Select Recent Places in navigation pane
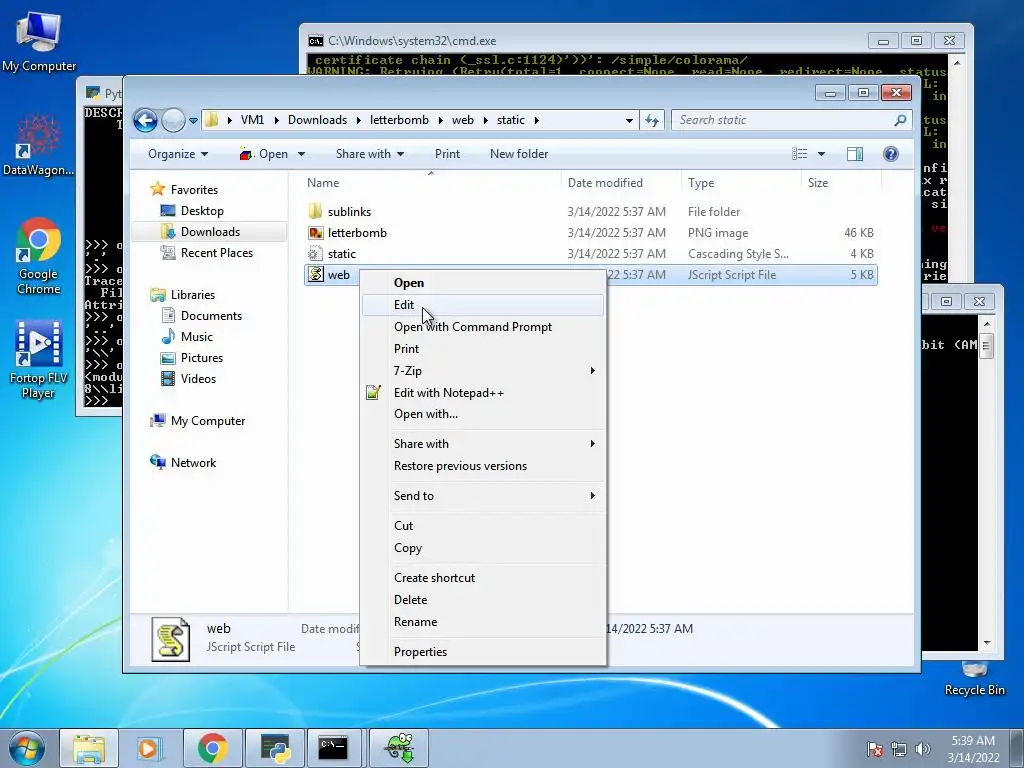 click(216, 253)
